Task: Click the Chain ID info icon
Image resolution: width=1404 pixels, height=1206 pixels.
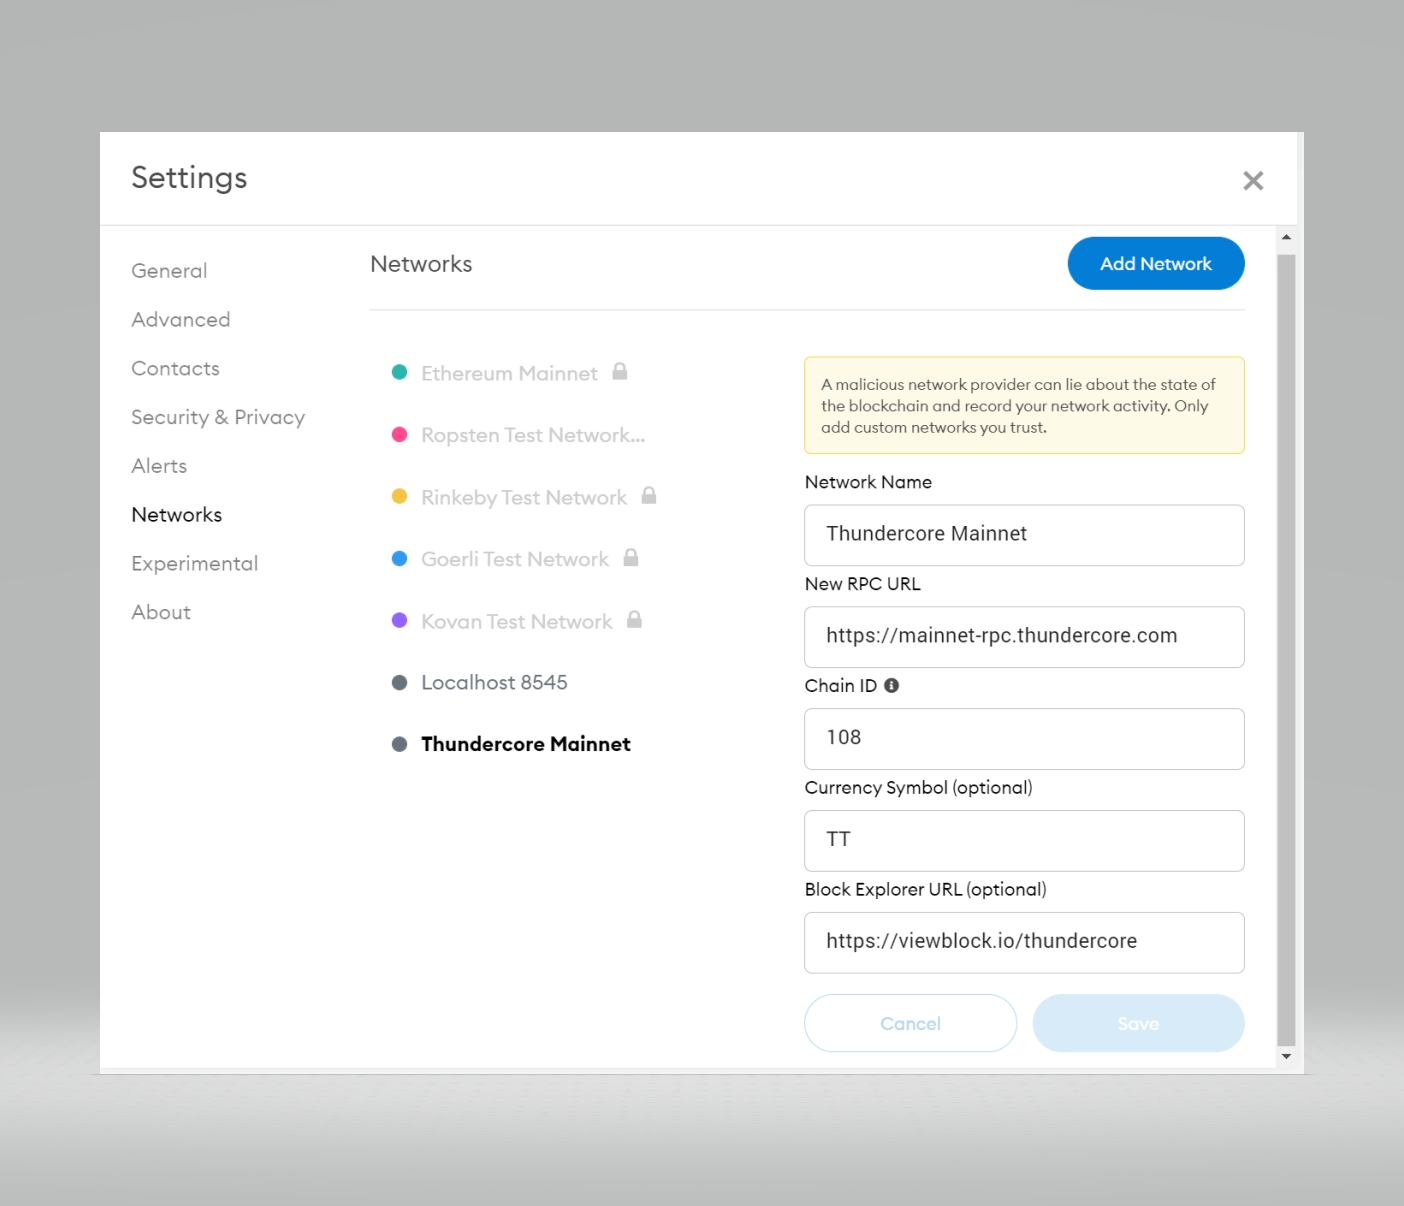Action: coord(891,686)
